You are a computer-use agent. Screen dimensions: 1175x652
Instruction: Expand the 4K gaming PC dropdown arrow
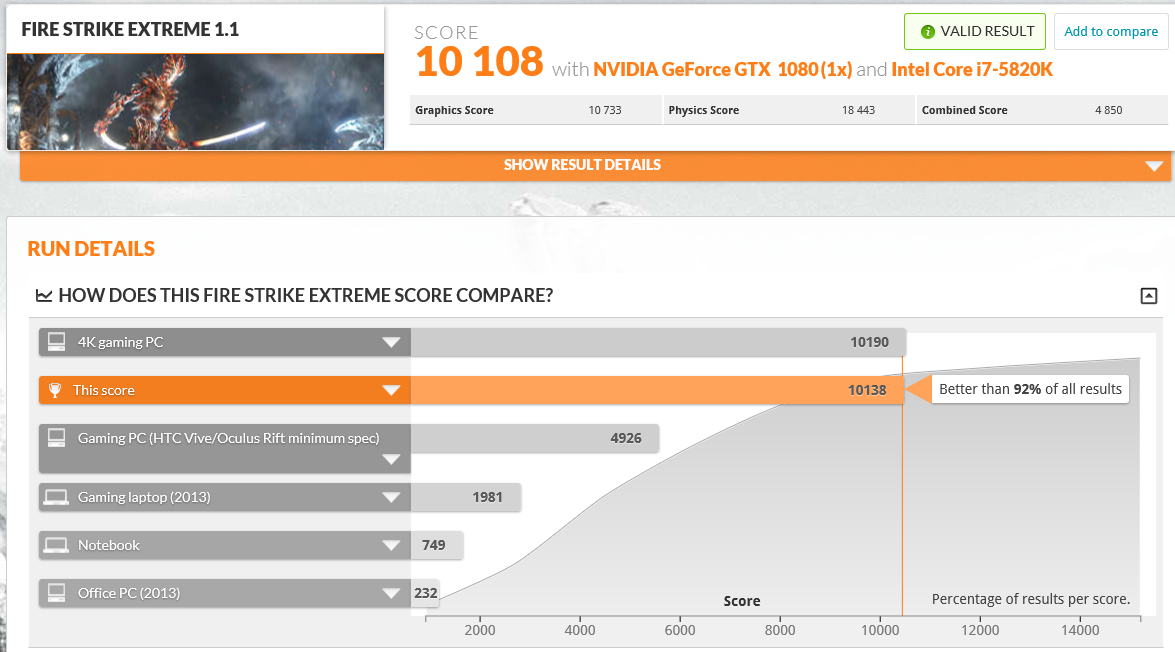tap(391, 342)
